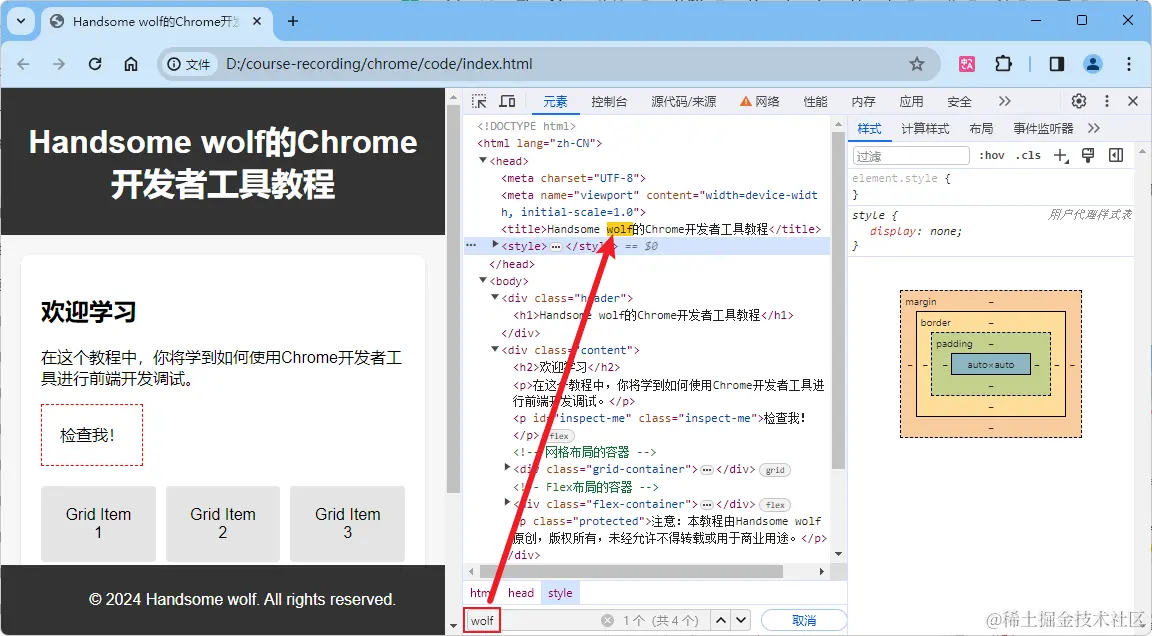
Task: Open the 内存 tab
Action: click(863, 101)
